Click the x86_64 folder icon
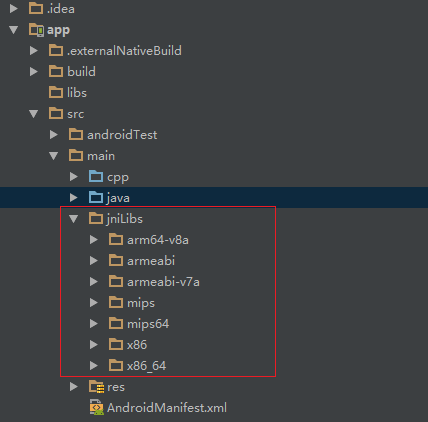 116,365
